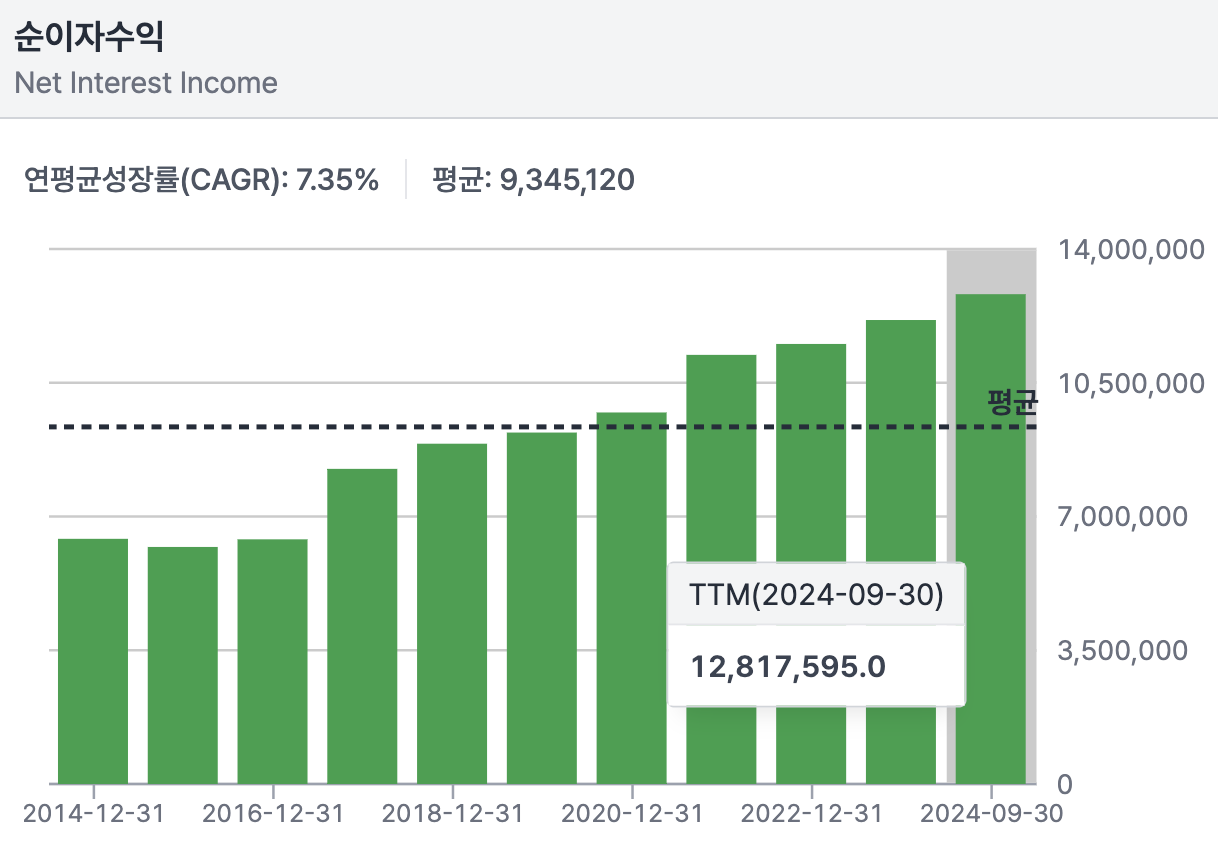Click the Net Interest Income subtitle
Image resolution: width=1218 pixels, height=854 pixels.
tap(146, 83)
